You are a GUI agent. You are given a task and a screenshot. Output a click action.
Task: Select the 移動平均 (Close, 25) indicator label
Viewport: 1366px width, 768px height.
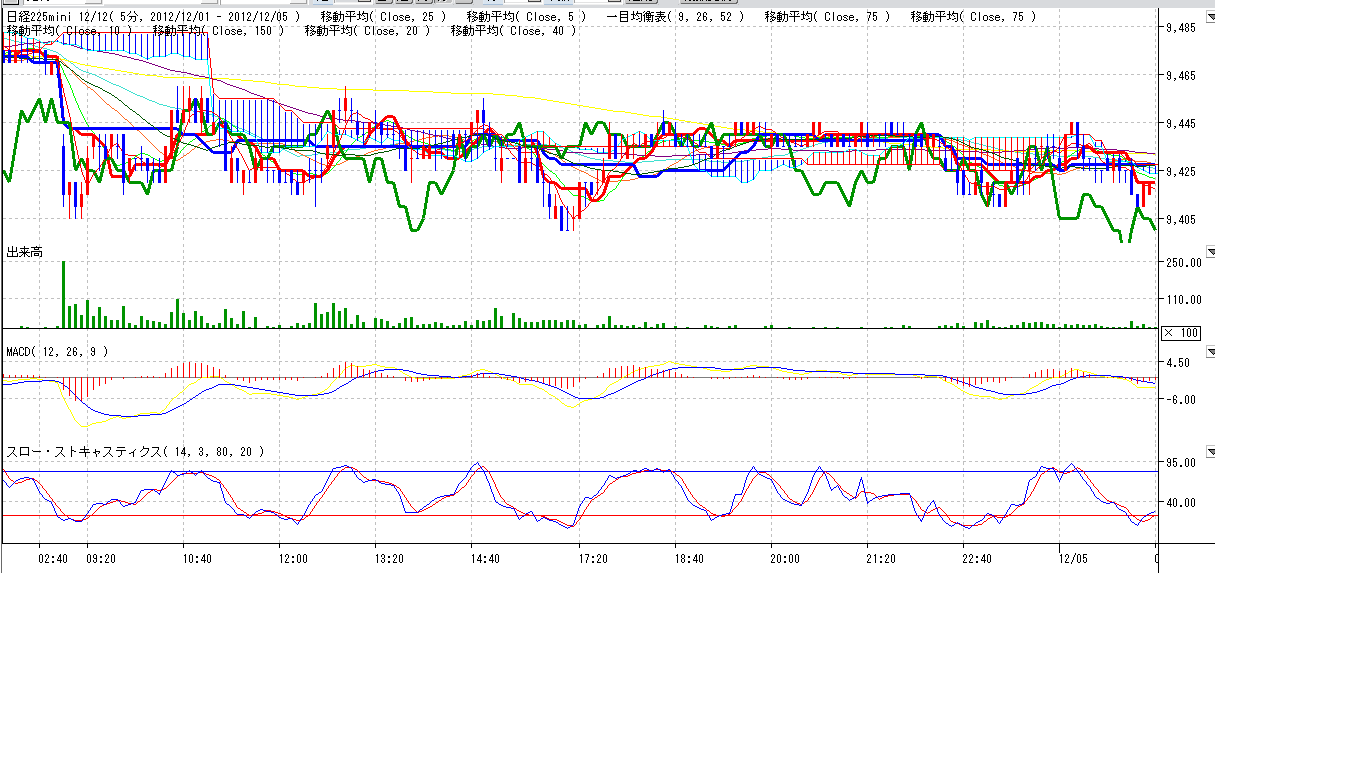point(383,17)
